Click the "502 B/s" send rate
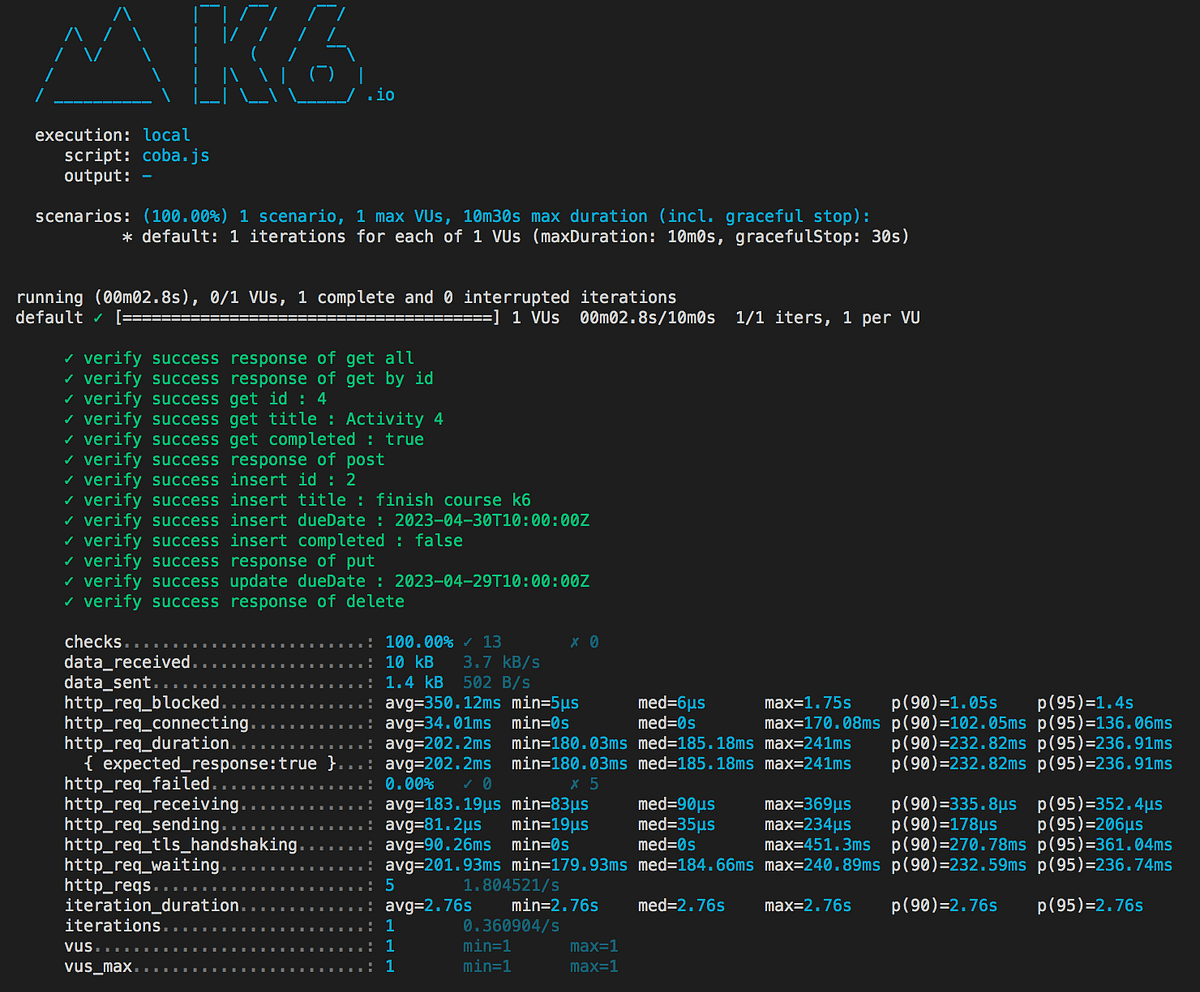 (x=497, y=682)
